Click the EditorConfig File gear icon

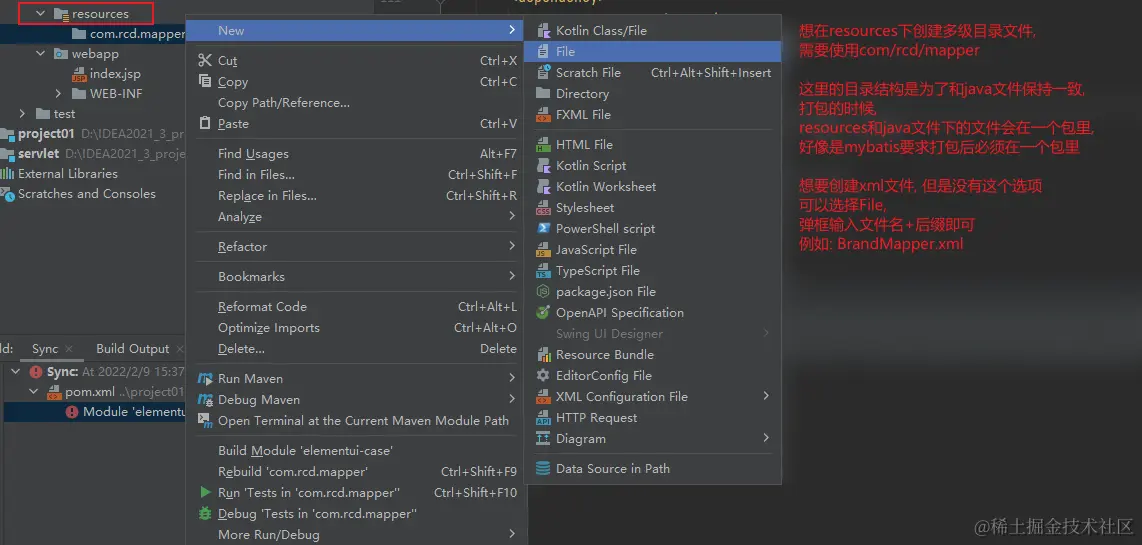(x=543, y=375)
